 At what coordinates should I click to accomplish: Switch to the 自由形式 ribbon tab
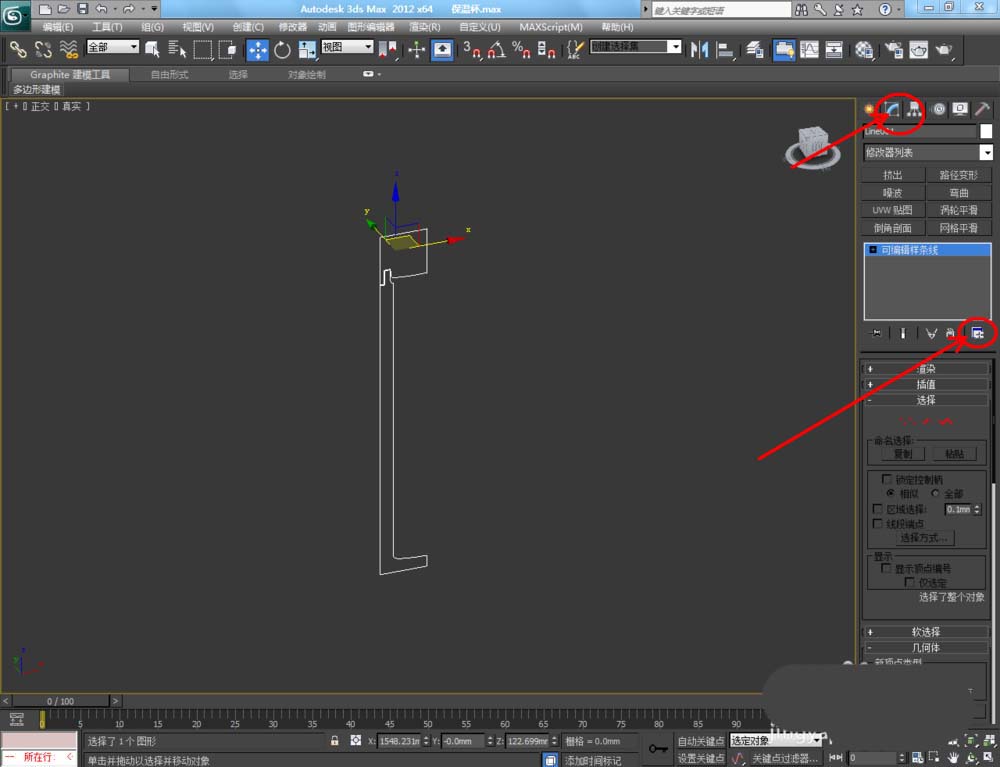pos(169,74)
